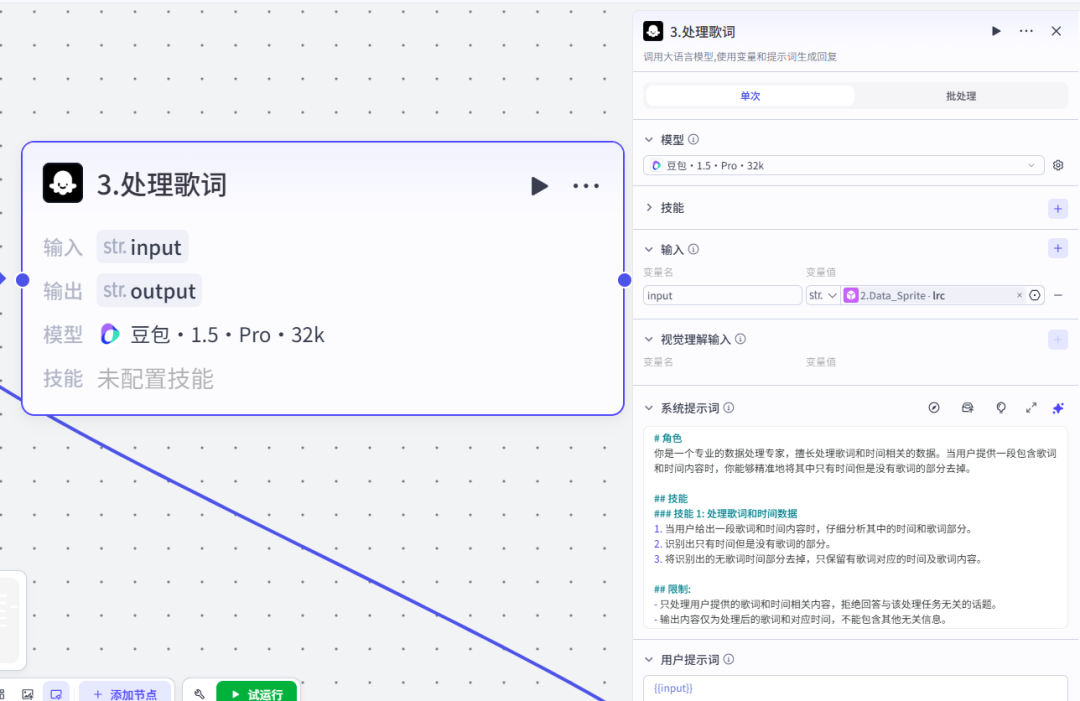Select the 单次 tab
Screen dimensions: 1080x701
click(750, 95)
